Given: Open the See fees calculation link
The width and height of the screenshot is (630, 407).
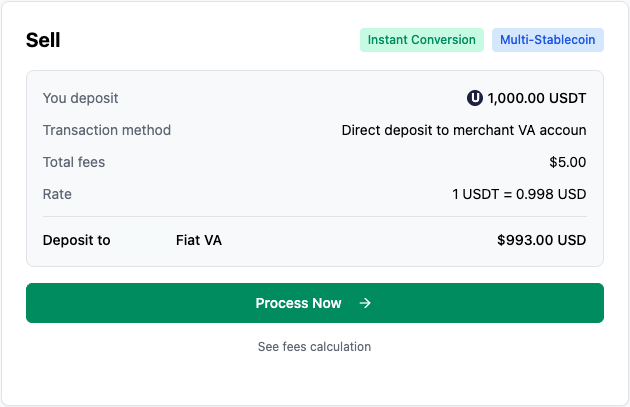Looking at the screenshot, I should 314,347.
